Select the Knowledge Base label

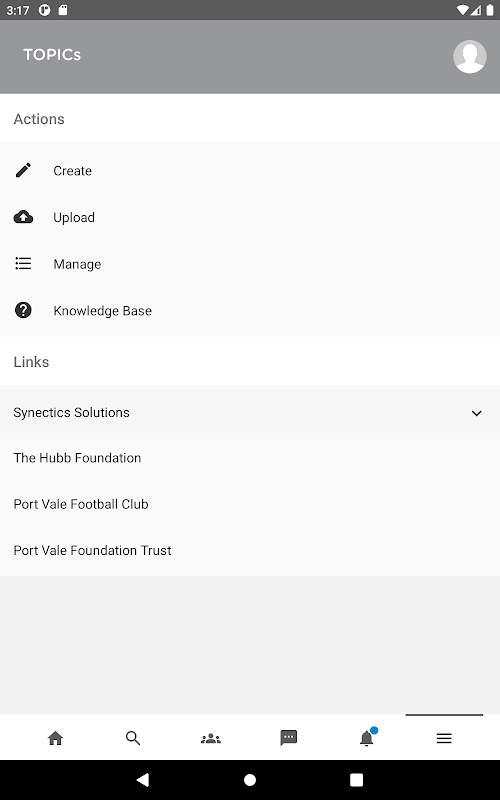(103, 311)
